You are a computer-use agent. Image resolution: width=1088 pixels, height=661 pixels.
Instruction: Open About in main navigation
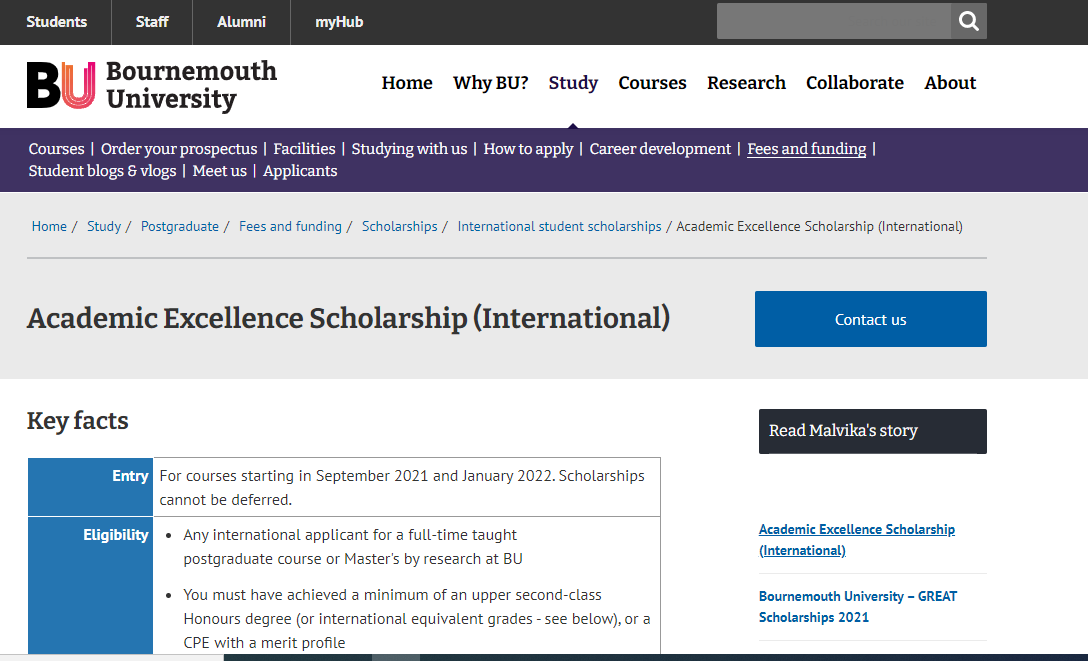[950, 83]
